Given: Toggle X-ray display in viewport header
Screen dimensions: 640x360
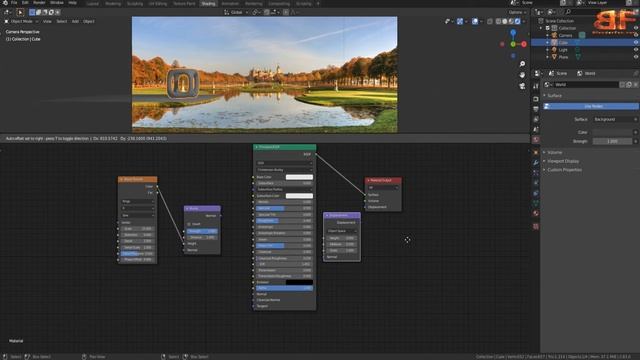Looking at the screenshot, I should pos(490,21).
